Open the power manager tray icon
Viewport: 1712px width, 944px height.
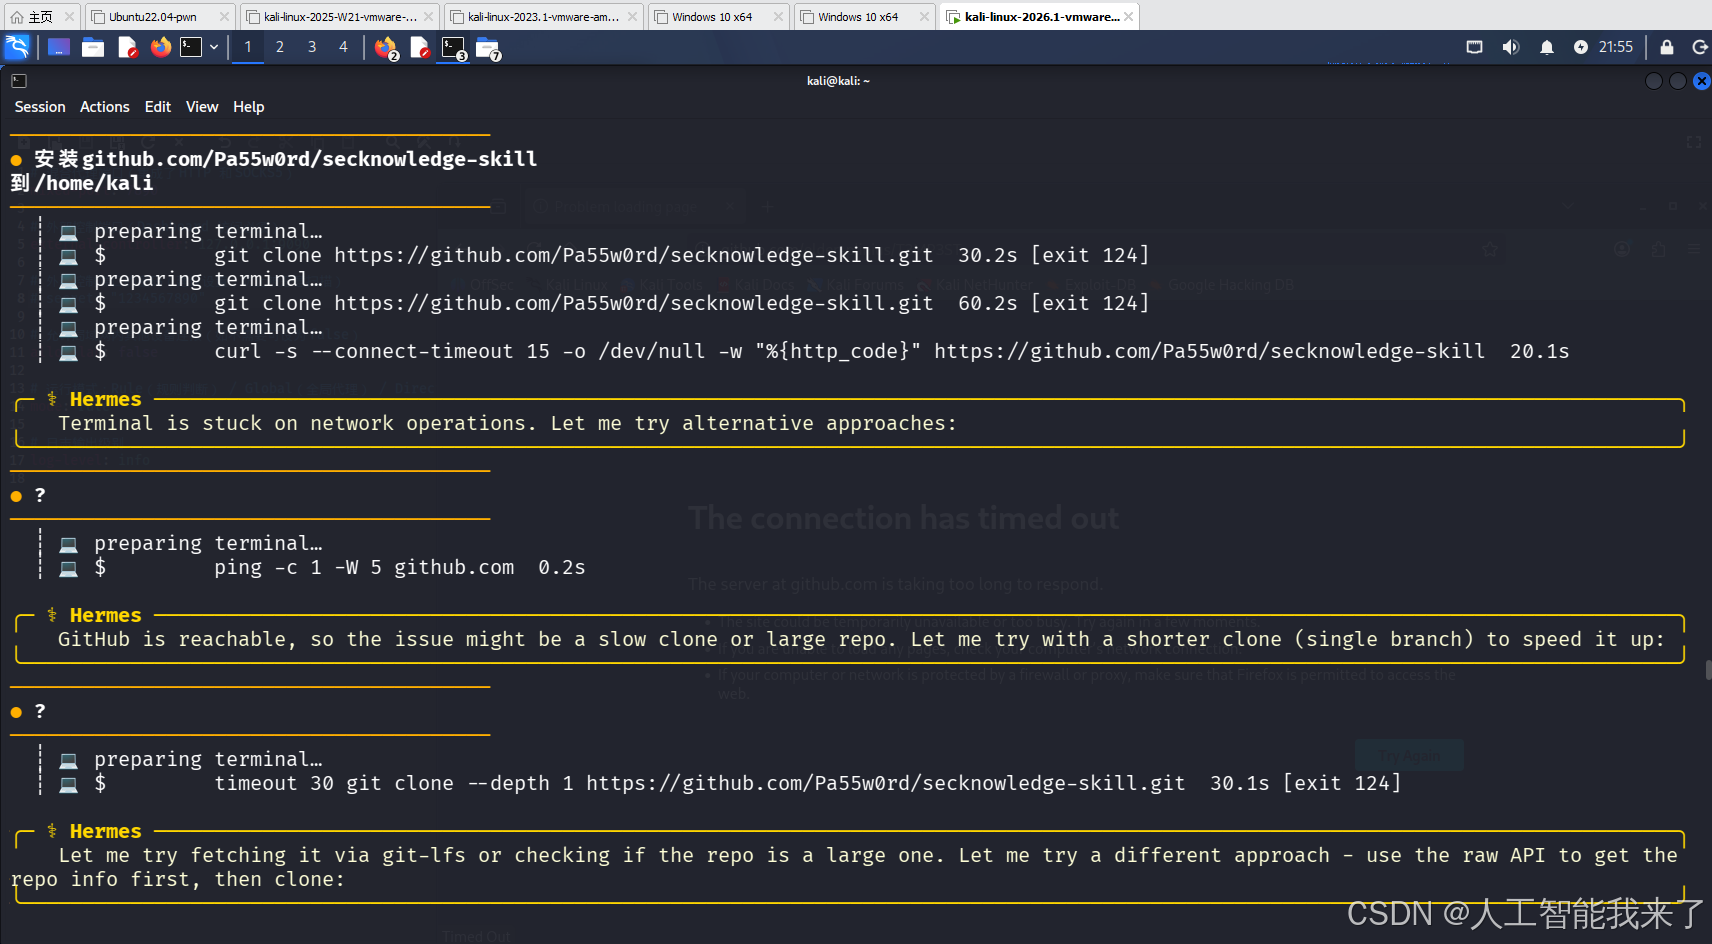[x=1580, y=47]
